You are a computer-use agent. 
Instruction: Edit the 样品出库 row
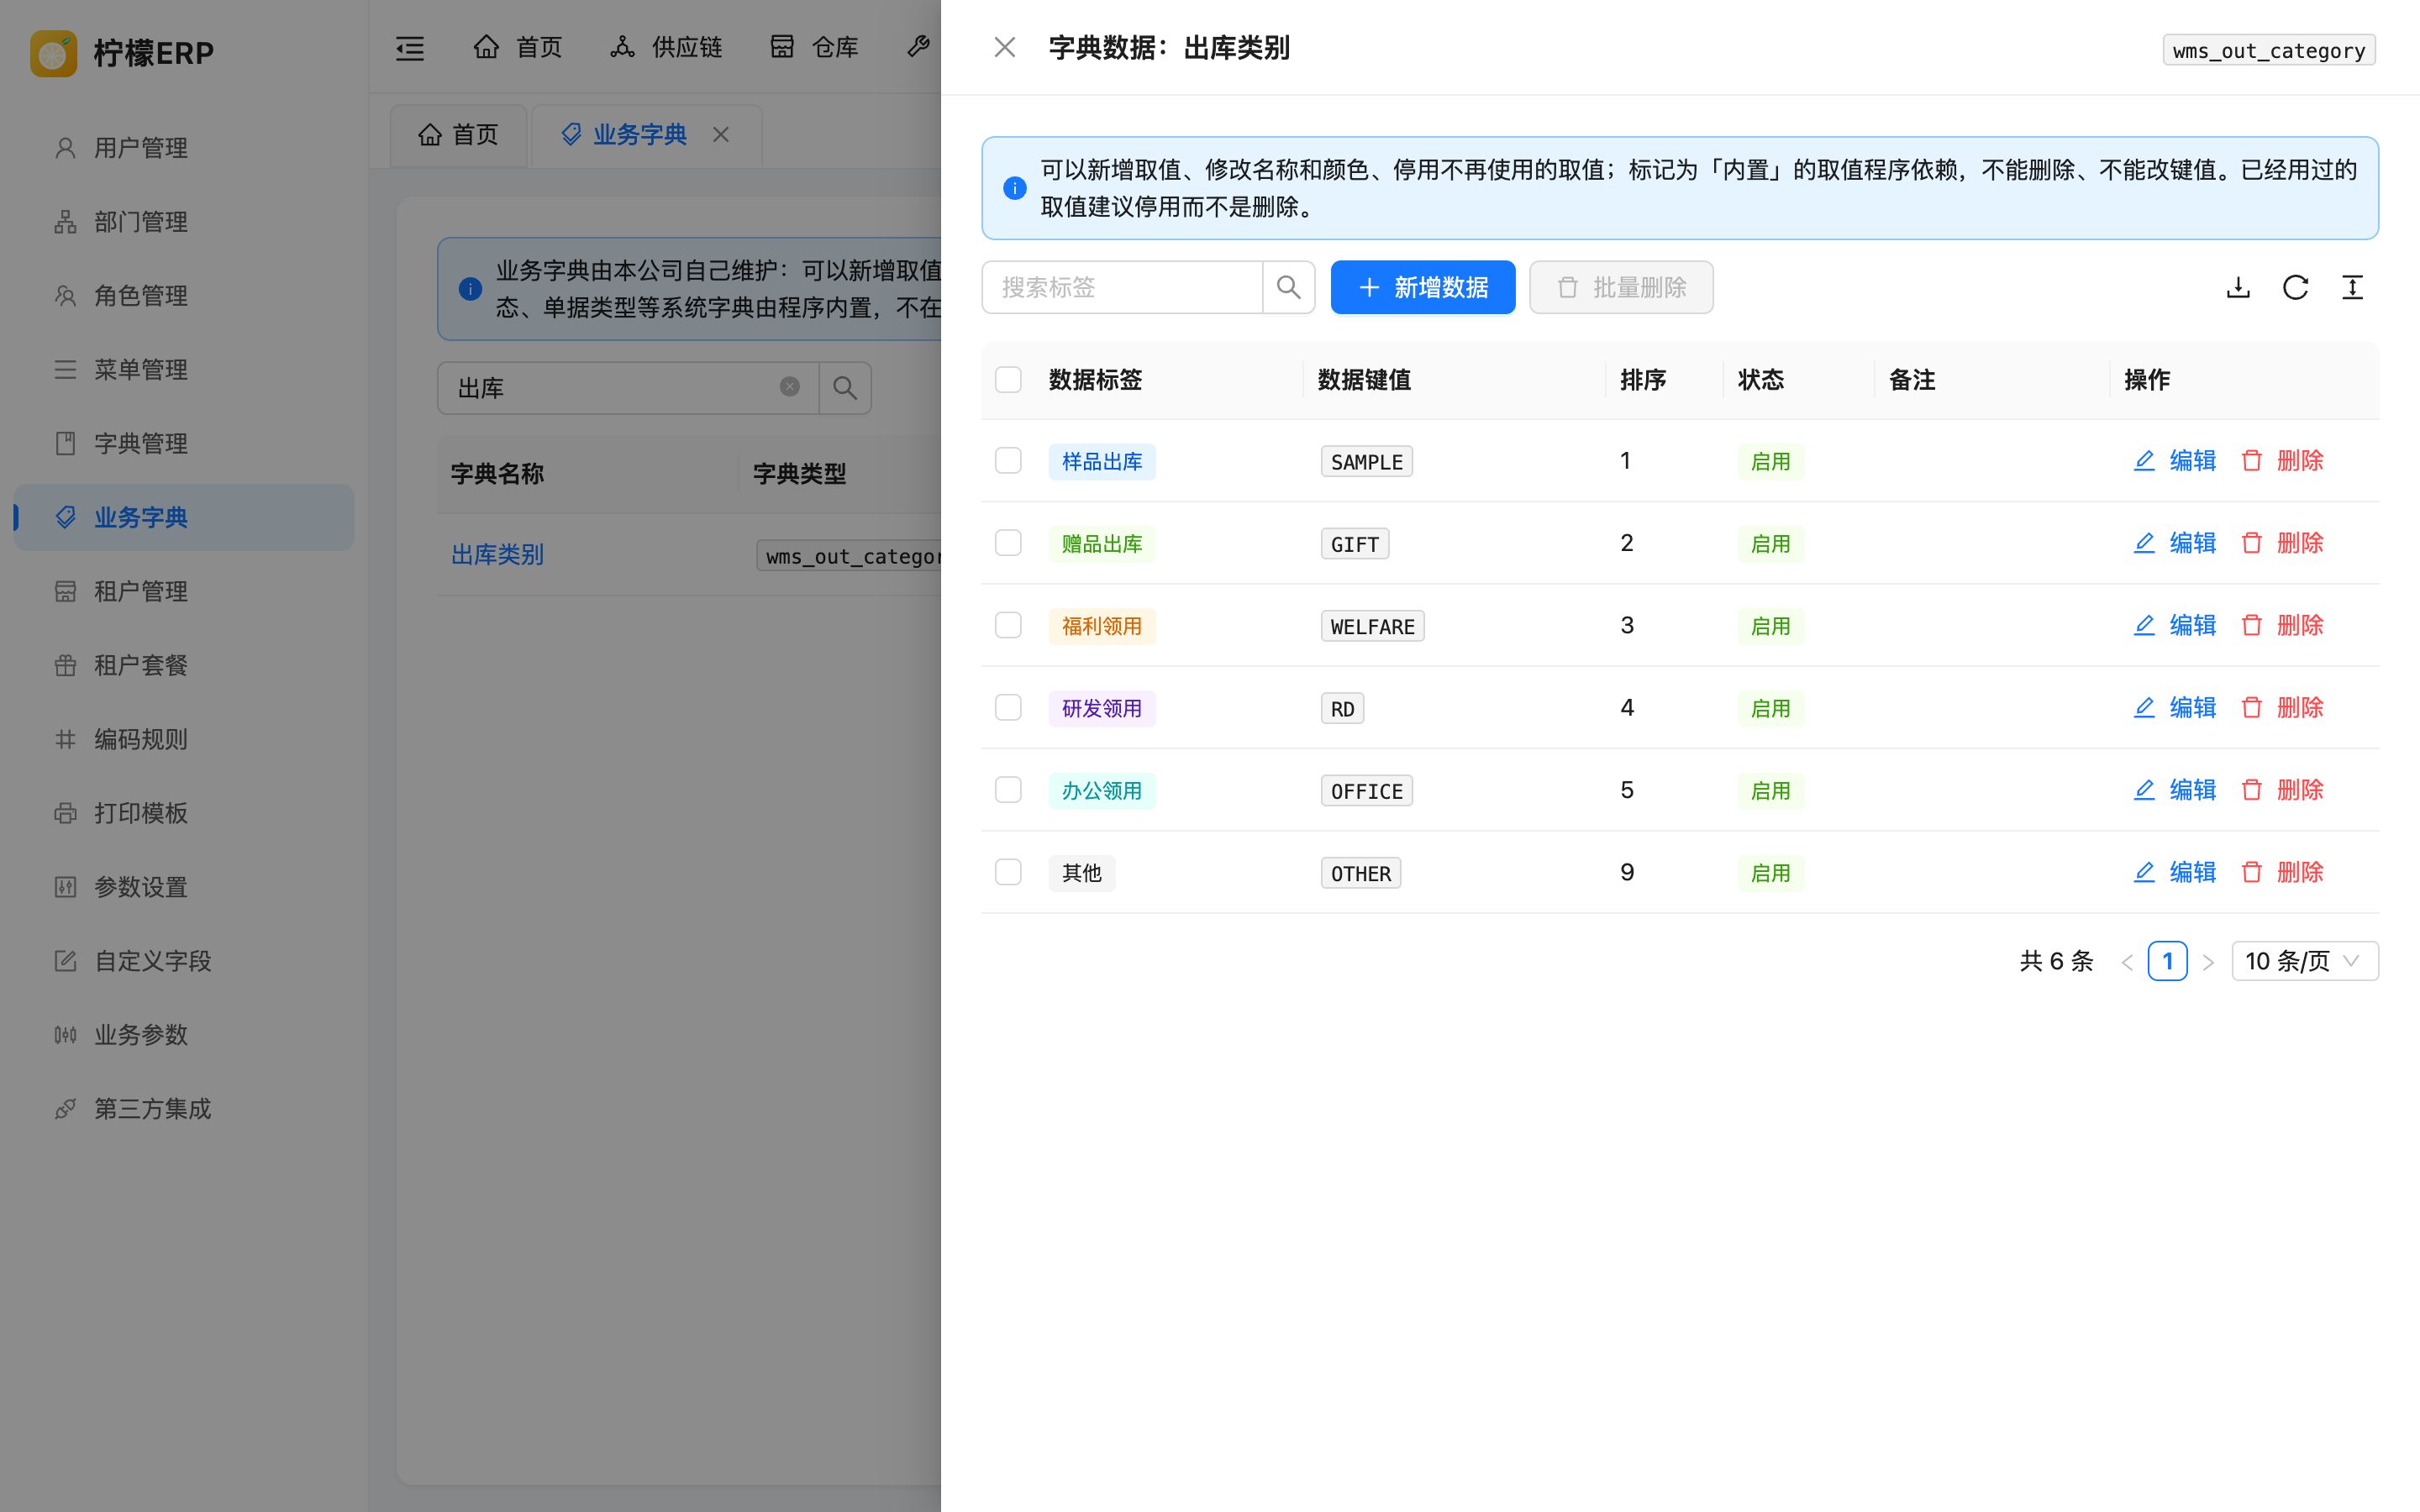pos(2174,461)
